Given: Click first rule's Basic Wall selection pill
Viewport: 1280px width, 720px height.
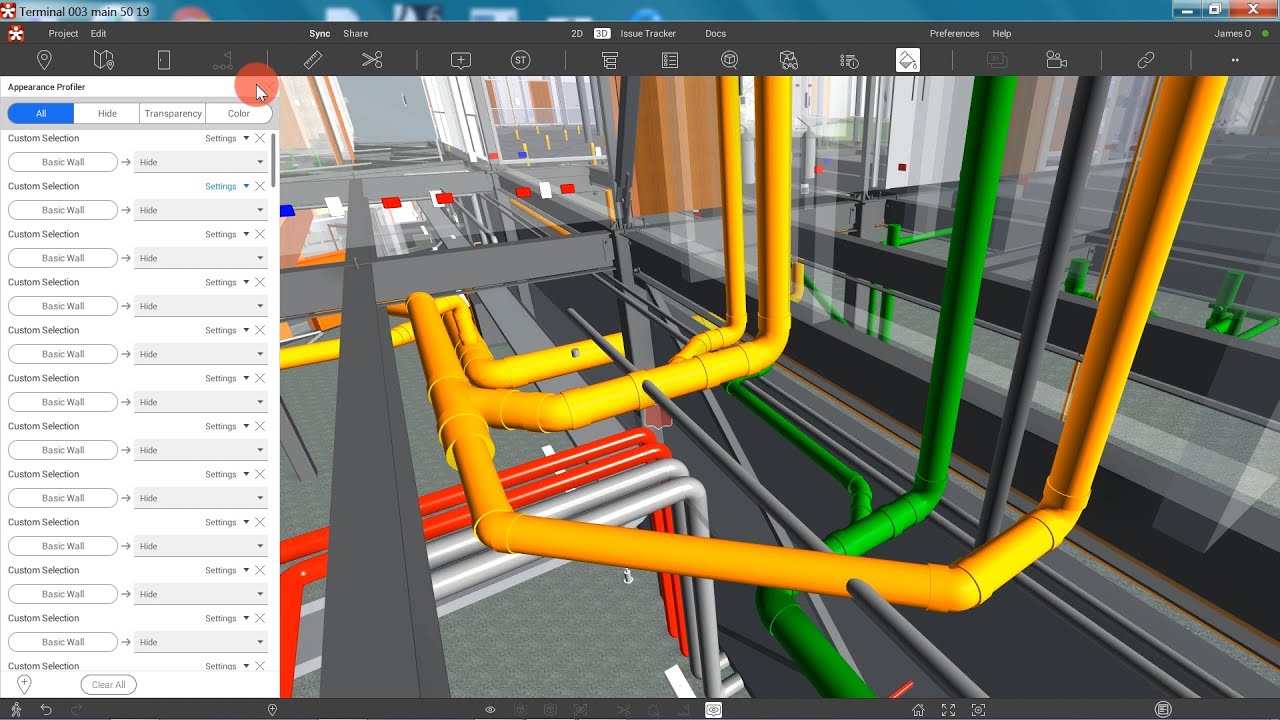Looking at the screenshot, I should click(x=63, y=162).
